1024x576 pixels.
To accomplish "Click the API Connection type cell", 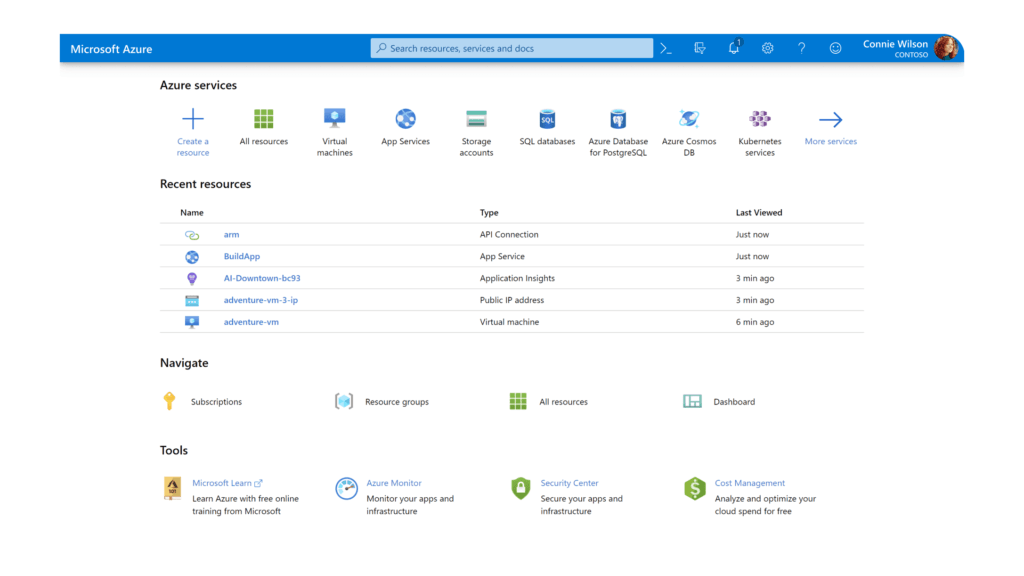I will pos(509,234).
